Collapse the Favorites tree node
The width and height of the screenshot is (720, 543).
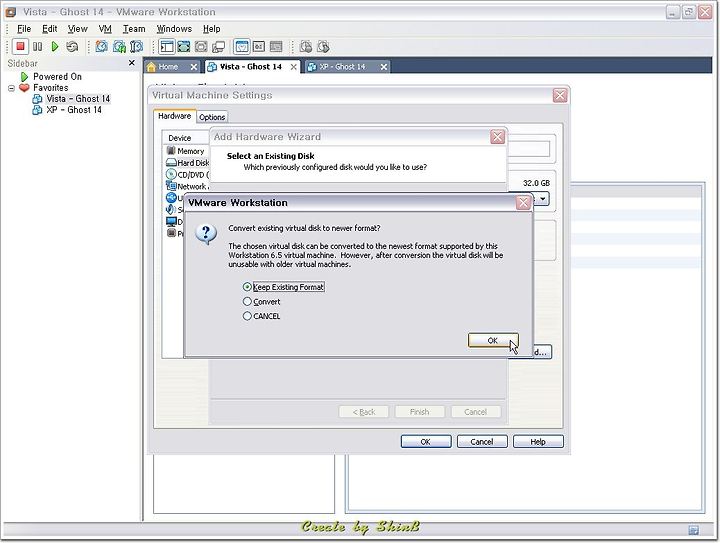click(x=11, y=88)
